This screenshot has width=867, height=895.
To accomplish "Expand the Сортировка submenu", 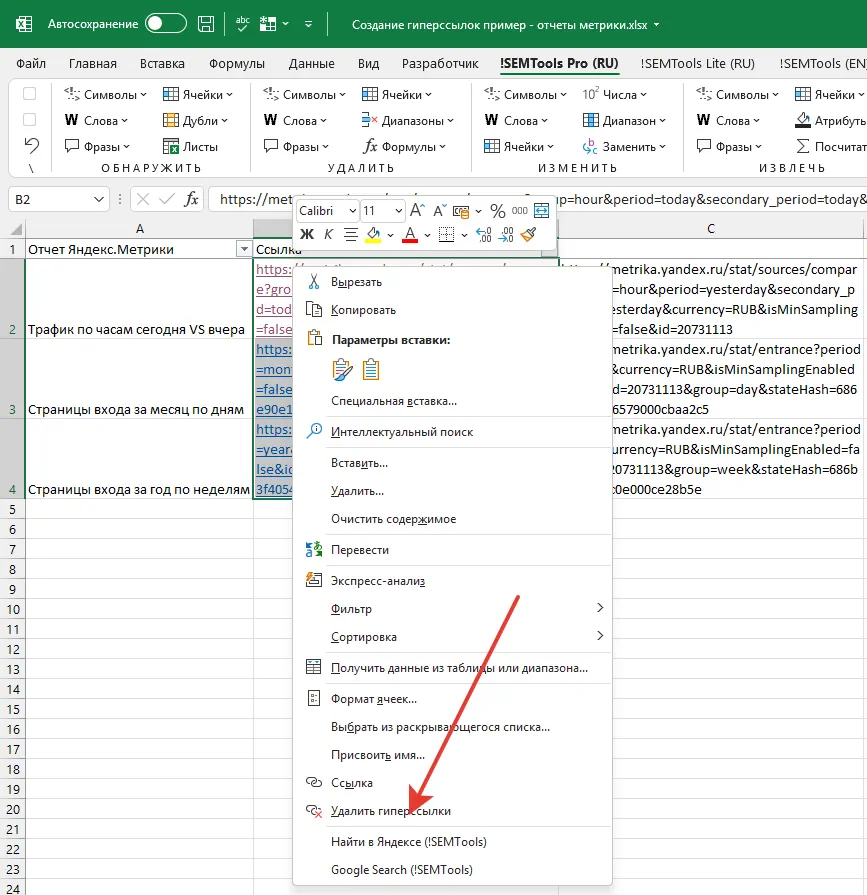I will pyautogui.click(x=452, y=637).
